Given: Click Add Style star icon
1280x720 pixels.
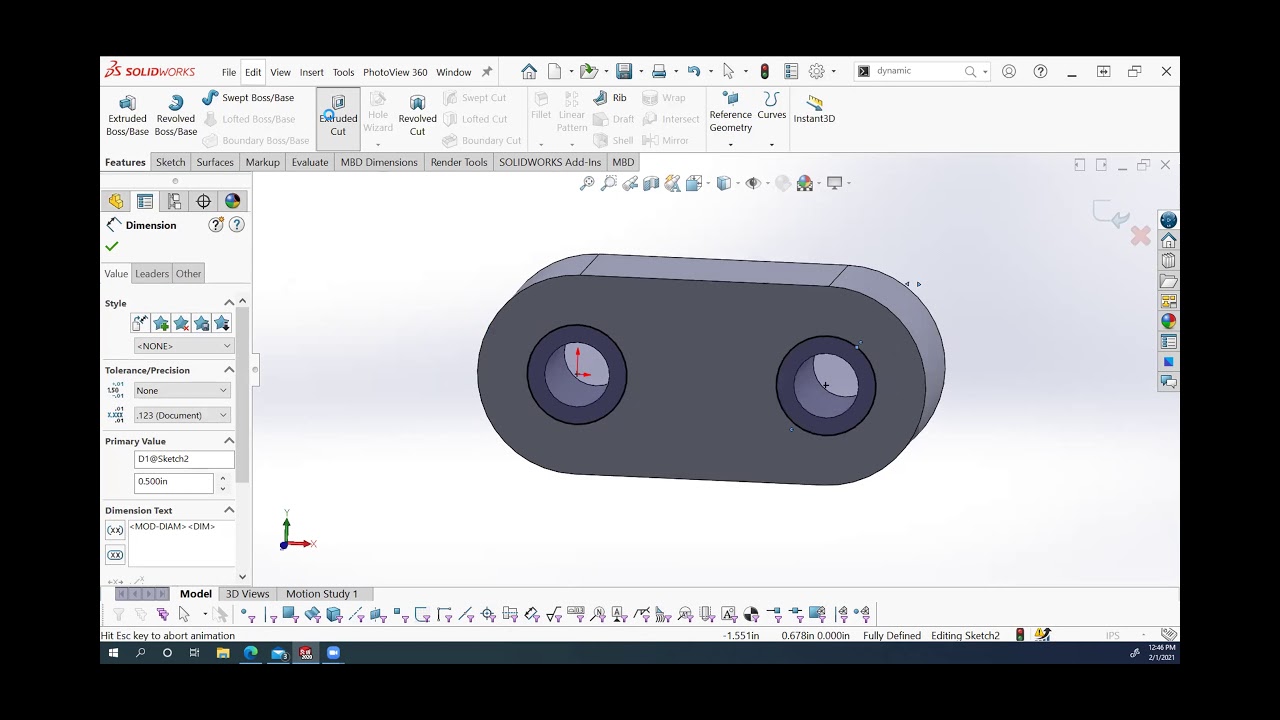Looking at the screenshot, I should [x=160, y=323].
